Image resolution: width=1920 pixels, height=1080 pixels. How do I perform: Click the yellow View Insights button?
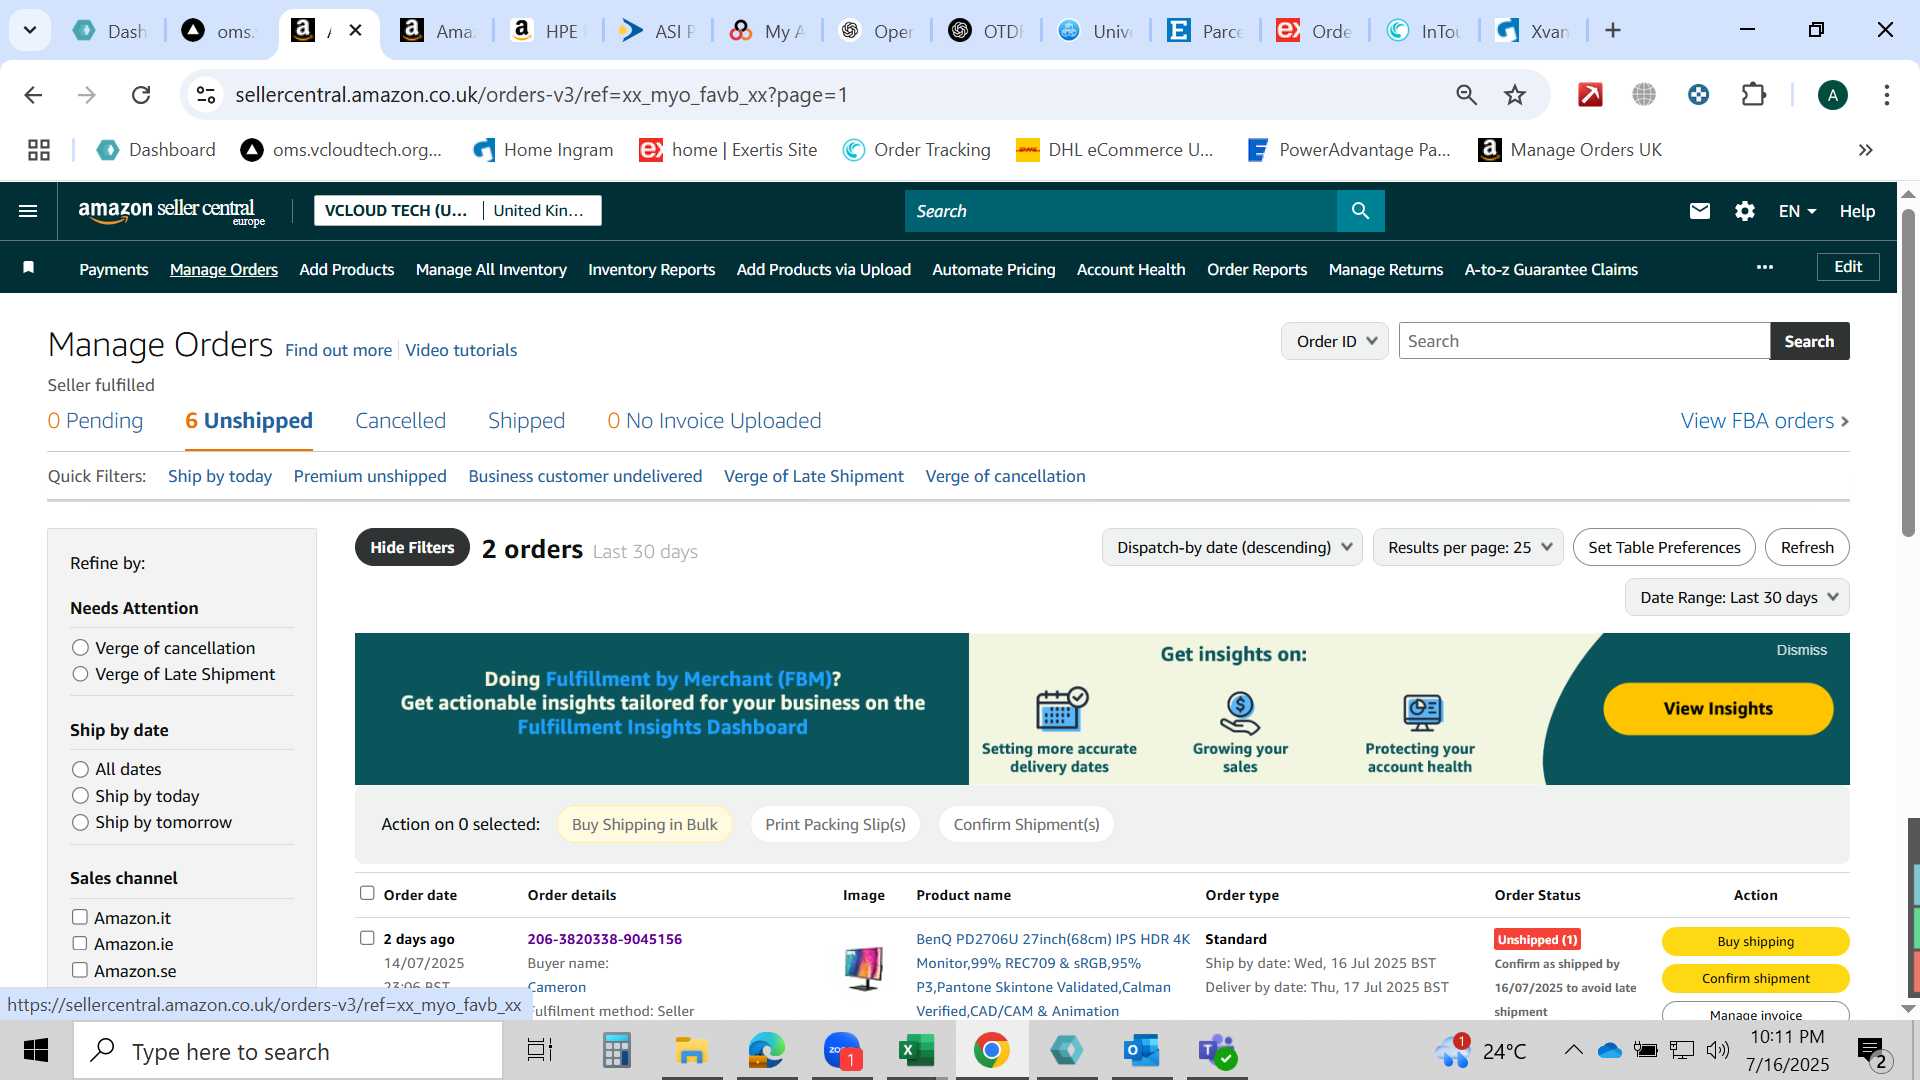pos(1717,709)
